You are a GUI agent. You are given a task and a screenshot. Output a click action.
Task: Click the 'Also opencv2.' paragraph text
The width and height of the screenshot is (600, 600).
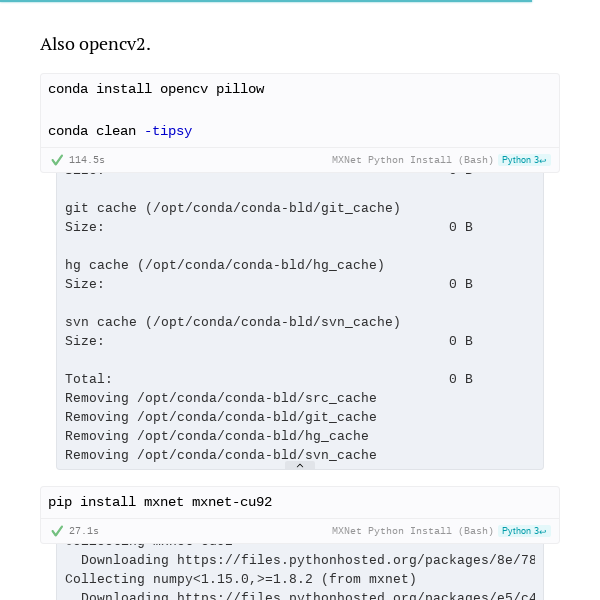click(x=95, y=44)
